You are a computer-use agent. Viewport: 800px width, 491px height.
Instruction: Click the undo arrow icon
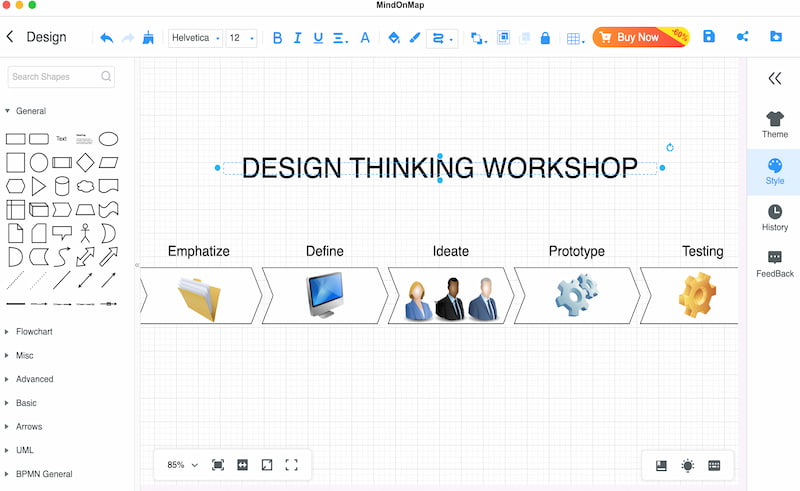106,38
